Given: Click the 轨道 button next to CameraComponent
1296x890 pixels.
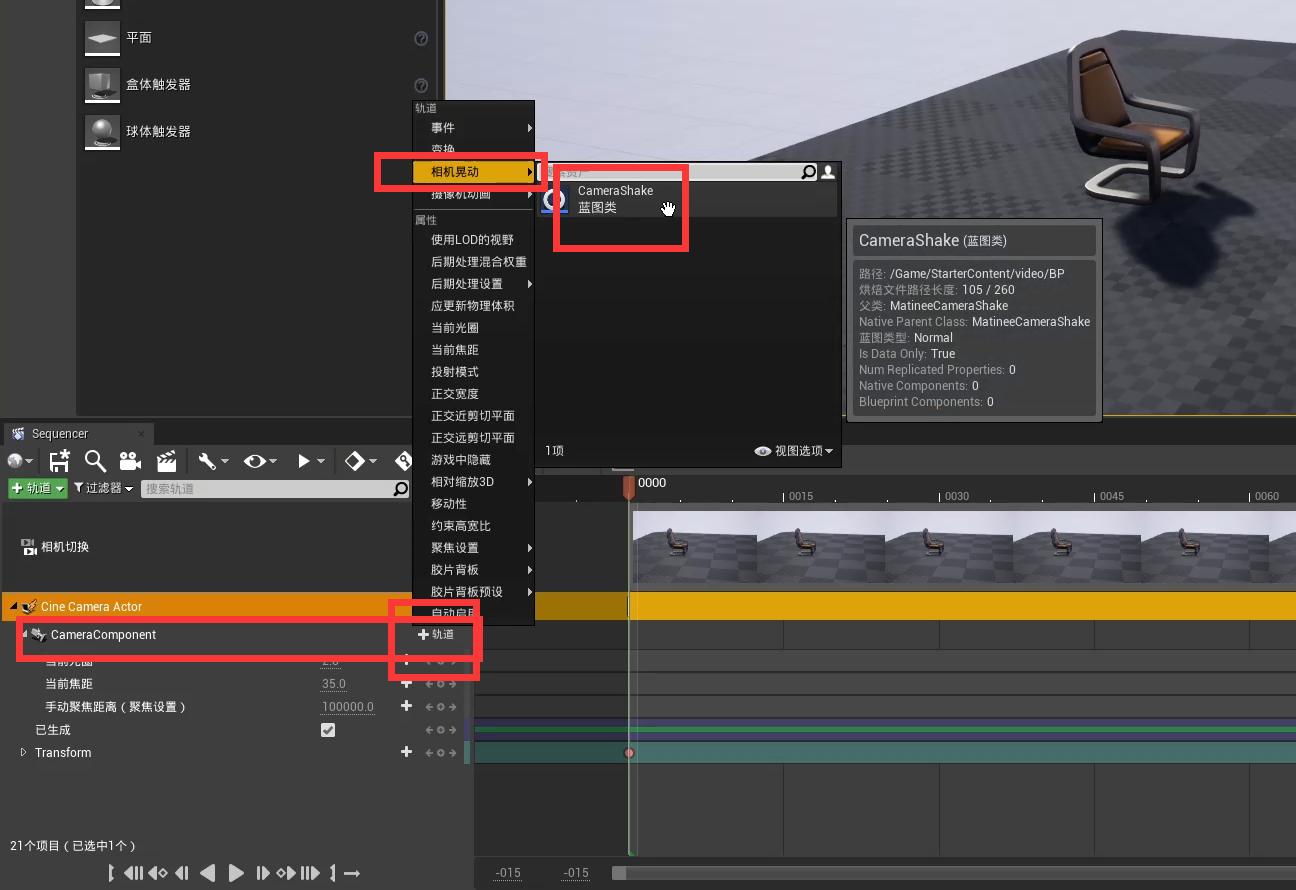Looking at the screenshot, I should (x=435, y=634).
